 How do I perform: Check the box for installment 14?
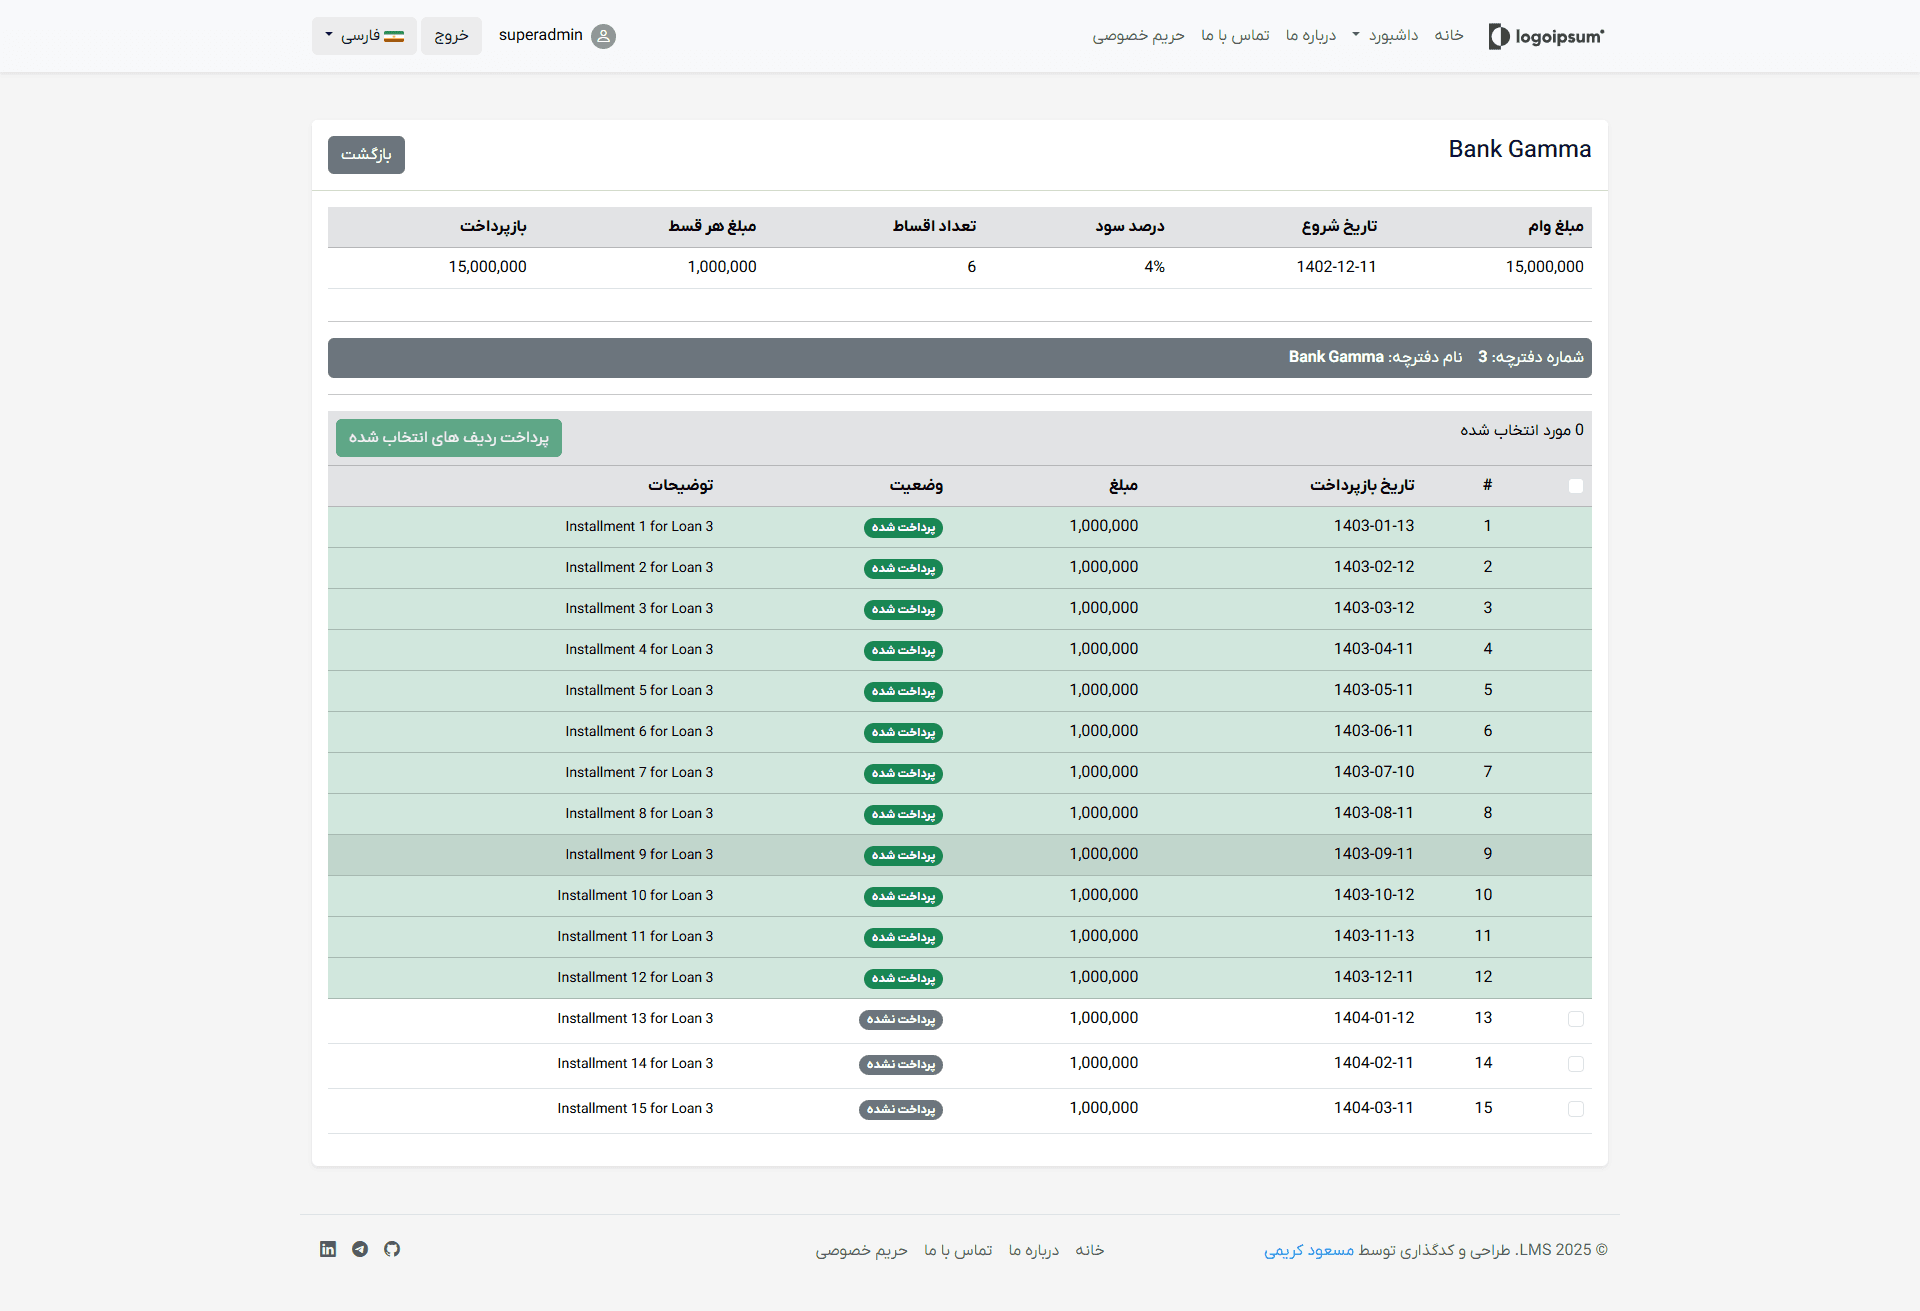click(1576, 1064)
